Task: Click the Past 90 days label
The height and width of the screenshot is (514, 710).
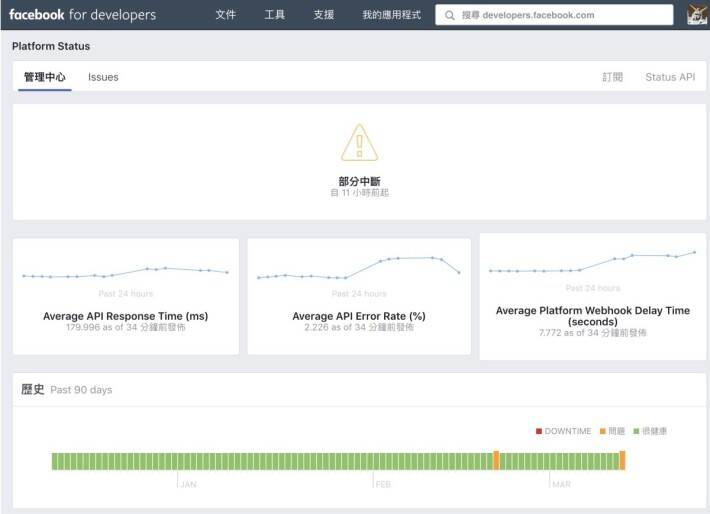Action: tap(81, 390)
